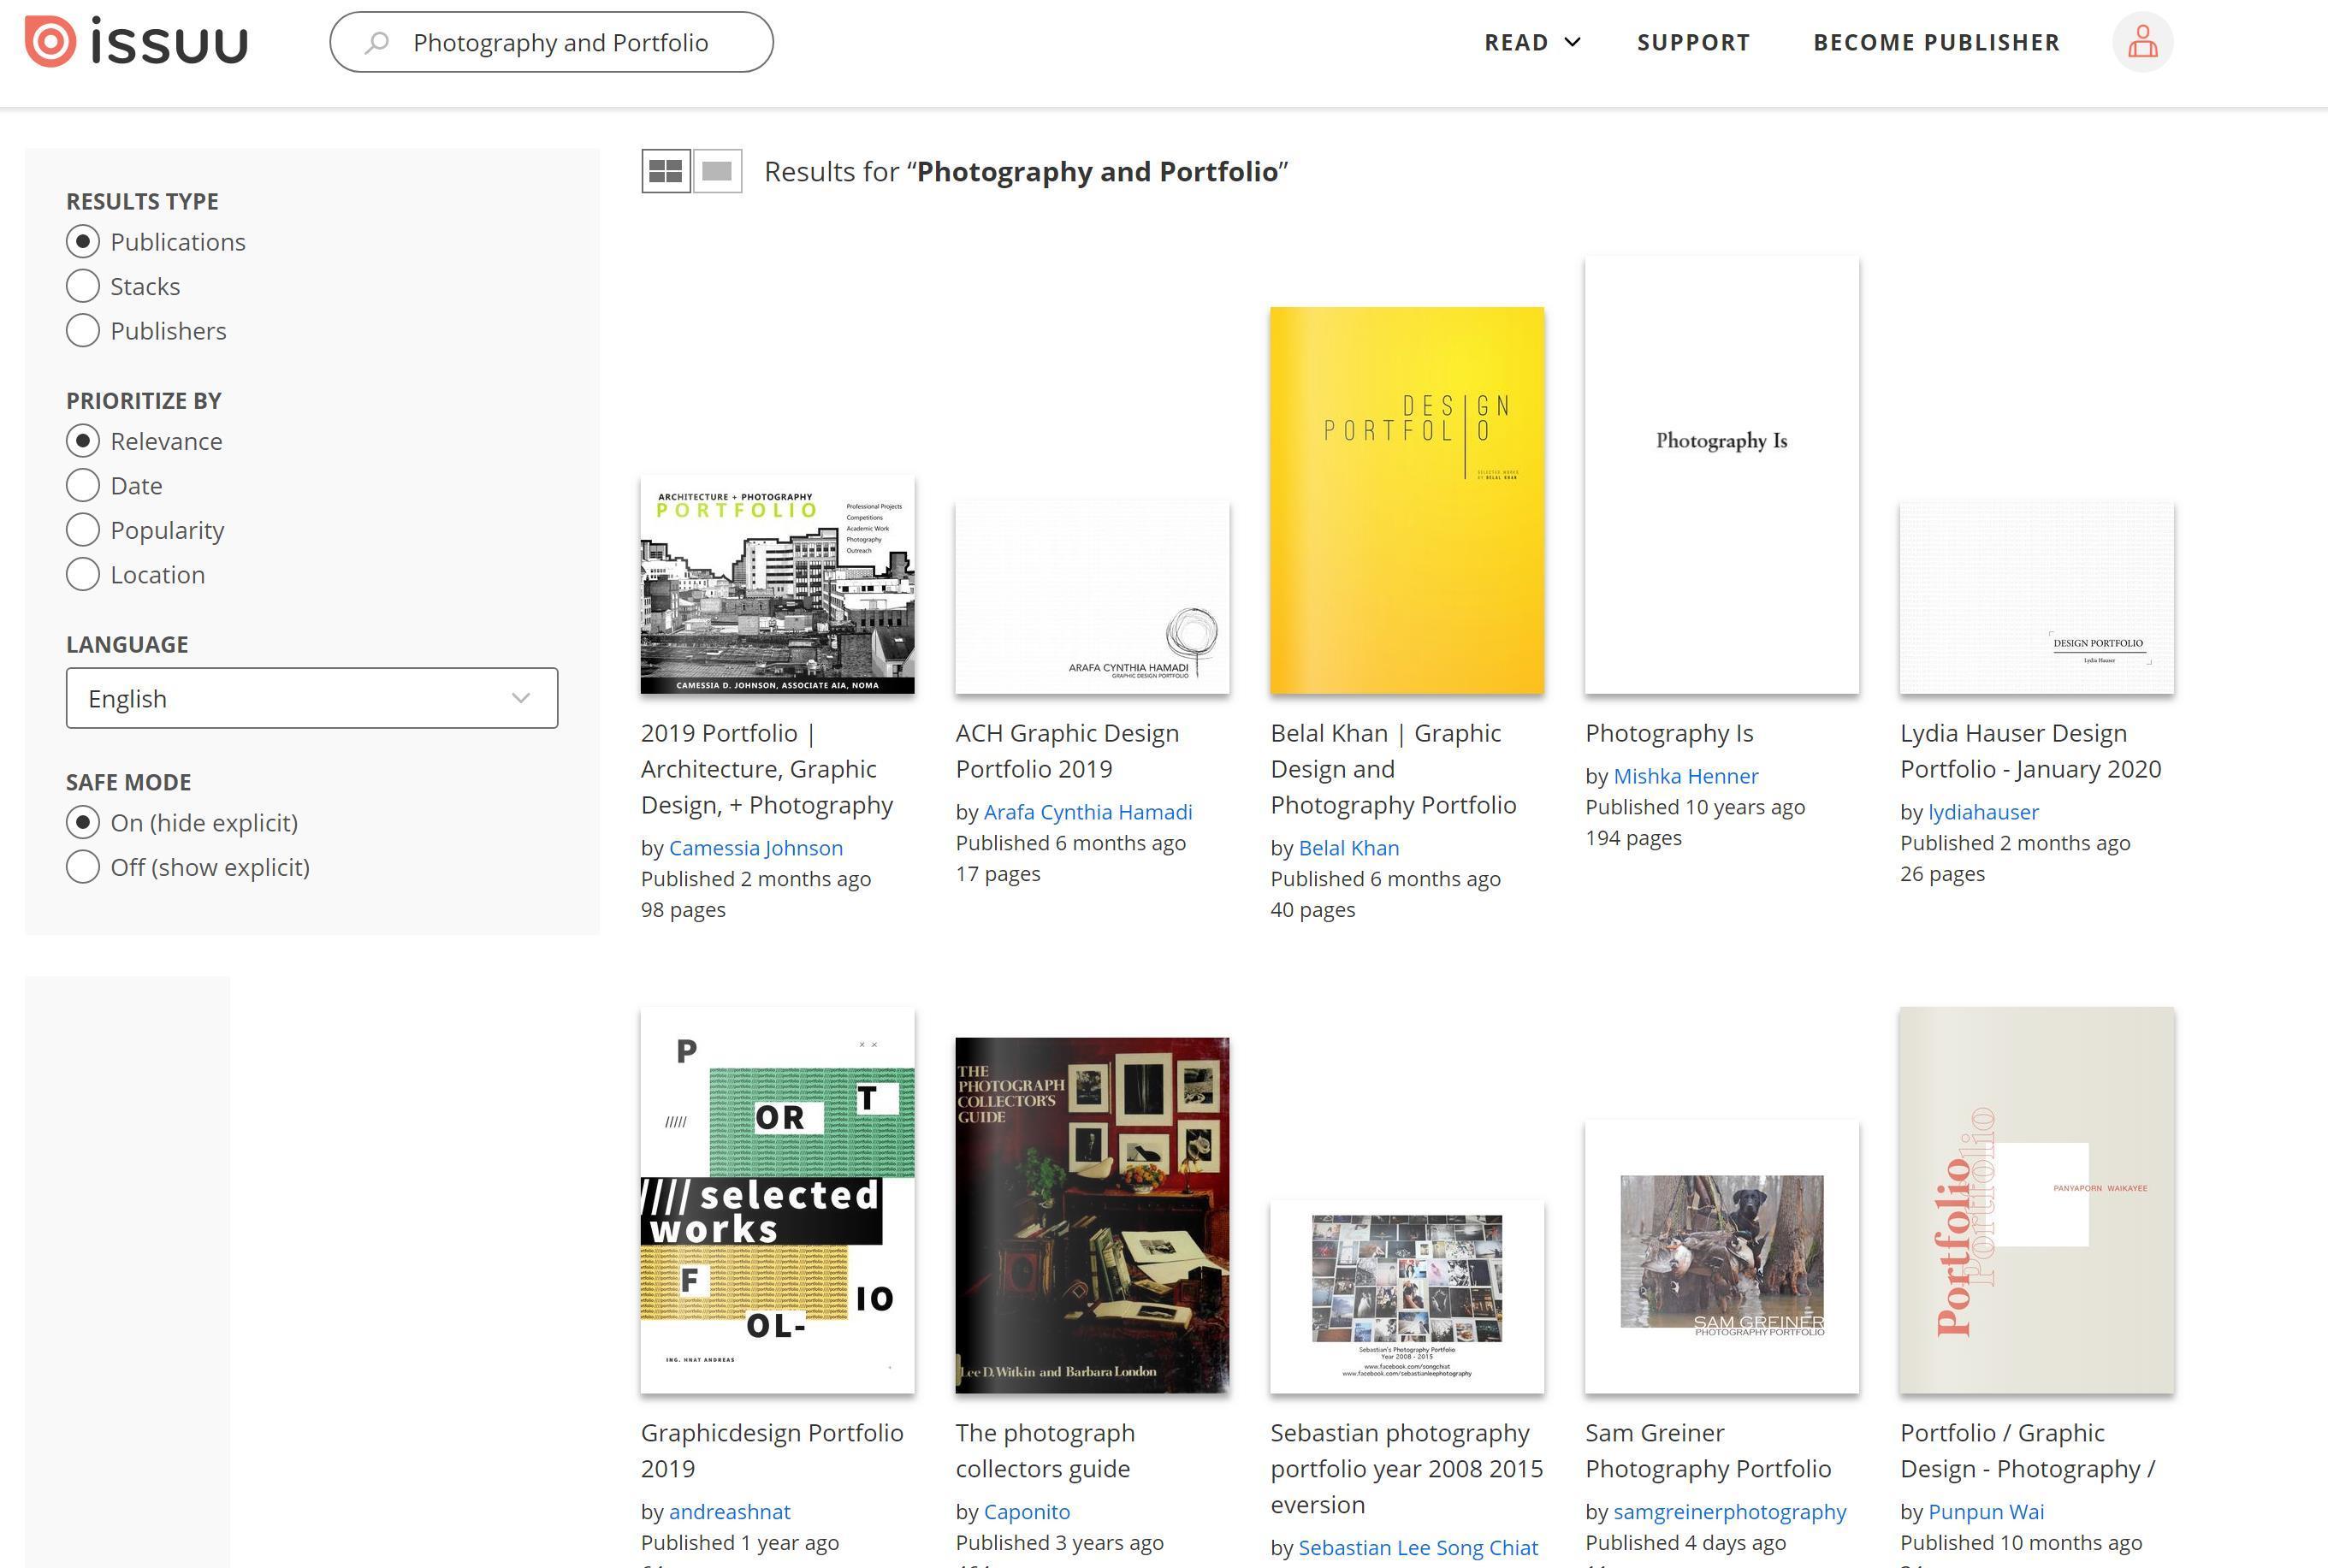
Task: Switch to single-column list view icon
Action: pyautogui.click(x=717, y=171)
